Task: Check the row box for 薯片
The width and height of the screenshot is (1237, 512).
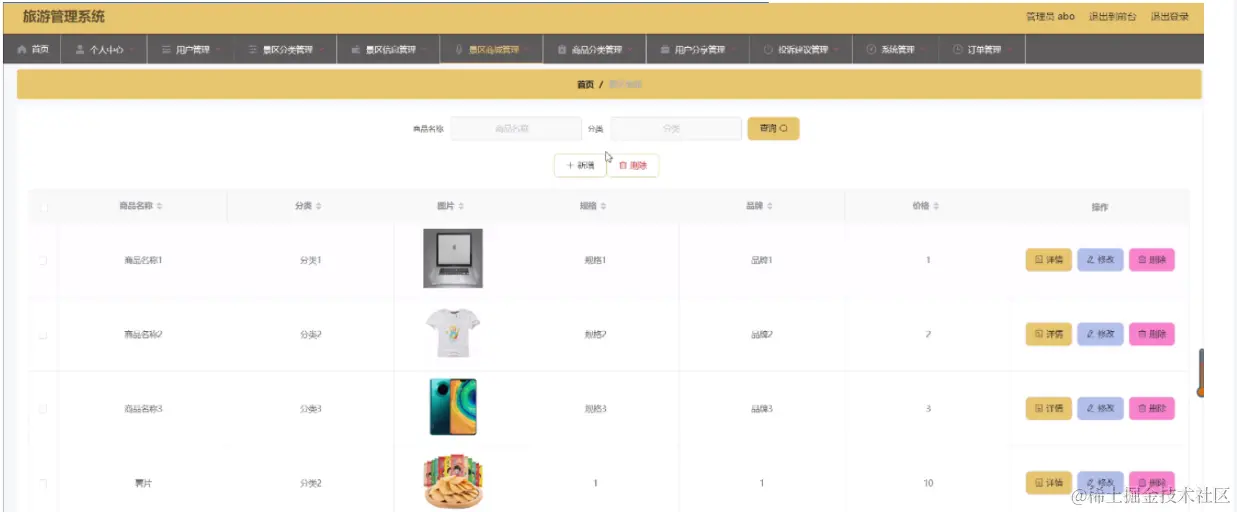Action: coord(43,483)
